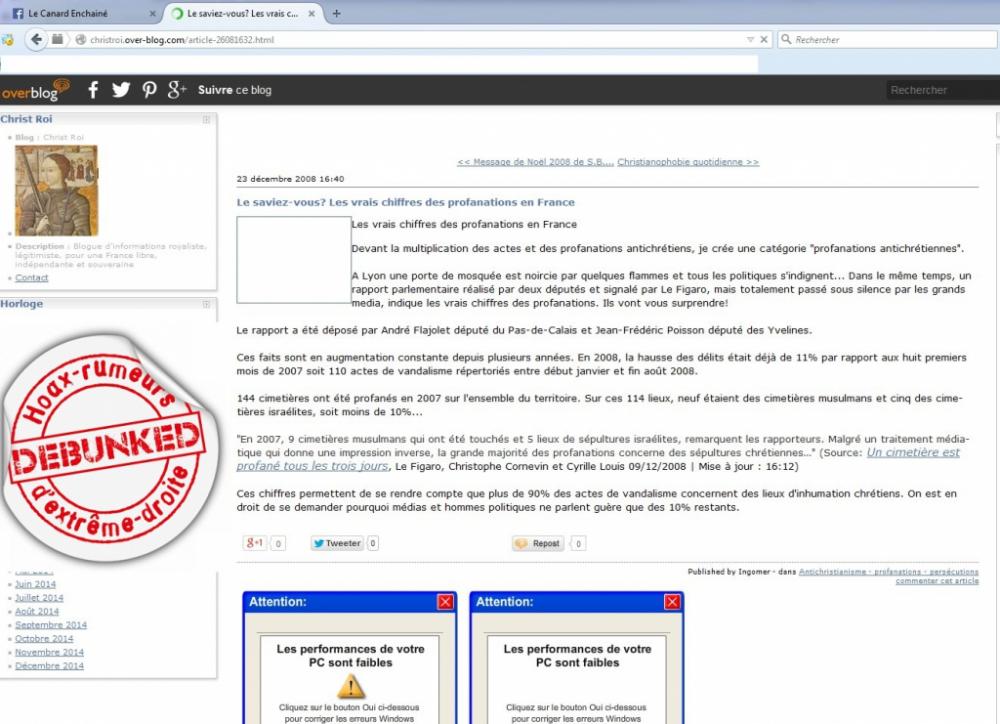
Task: Collapse the Horloge sidebar panel
Action: tap(206, 304)
